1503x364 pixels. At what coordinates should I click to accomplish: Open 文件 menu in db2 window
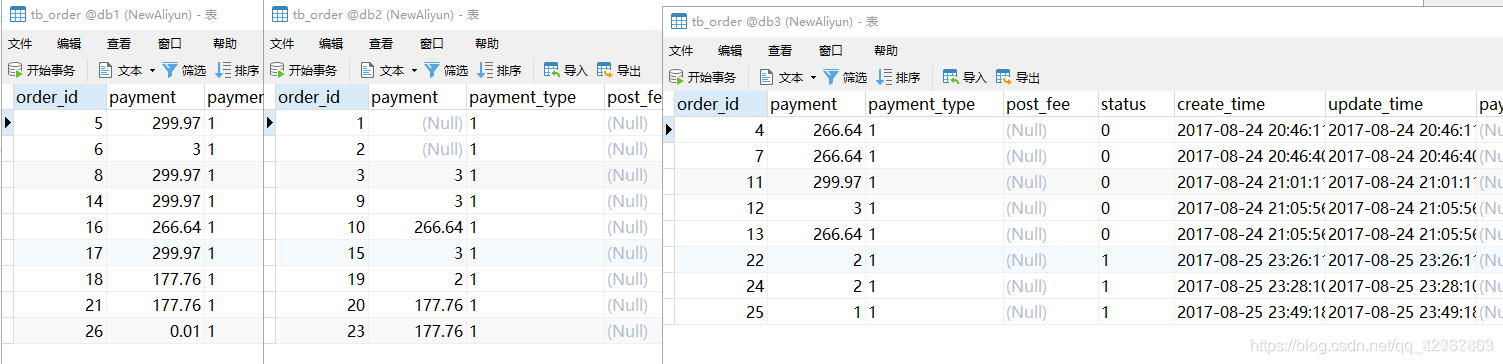[282, 43]
